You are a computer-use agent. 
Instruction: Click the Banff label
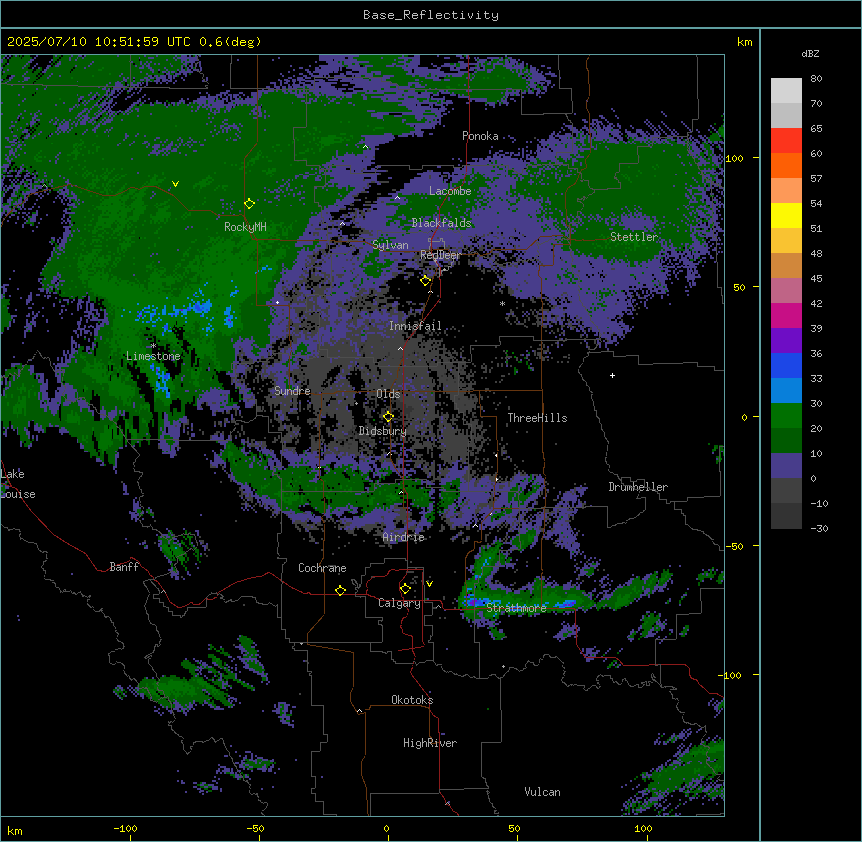(x=124, y=567)
